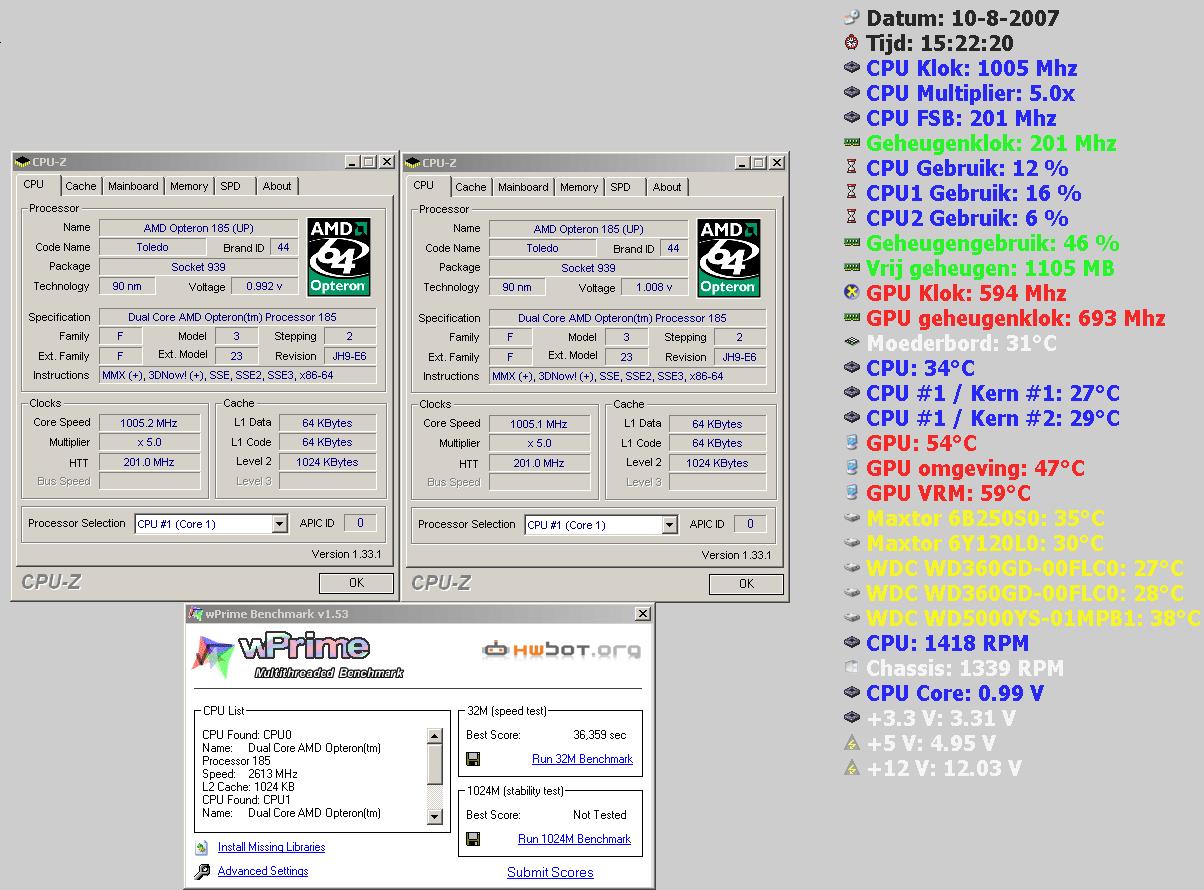Click the '36,359 sec' best score value
This screenshot has width=1204, height=890.
(600, 735)
